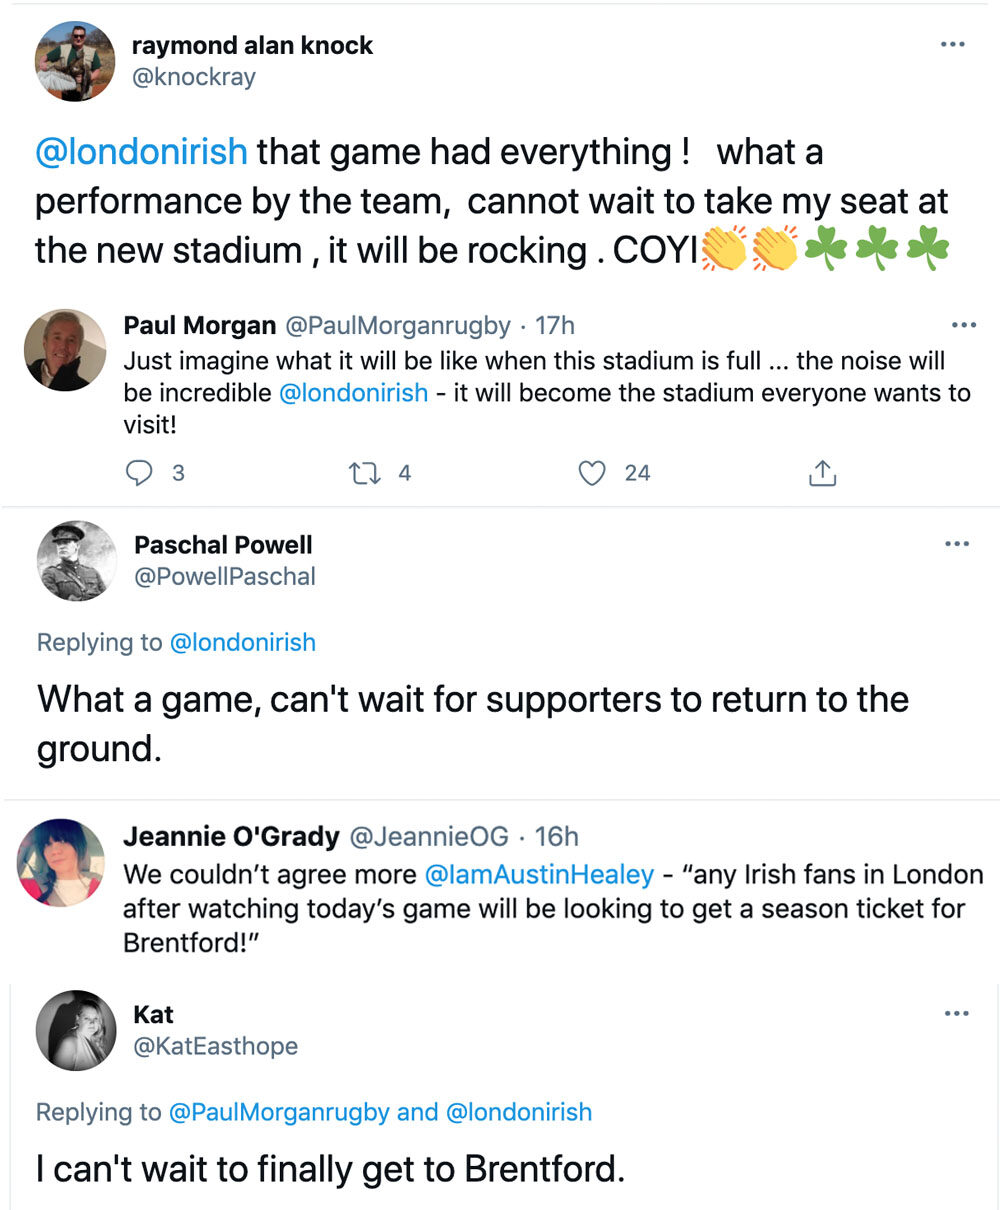Image resolution: width=1000 pixels, height=1210 pixels.
Task: Open the Paschal Powell display name
Action: coord(223,545)
